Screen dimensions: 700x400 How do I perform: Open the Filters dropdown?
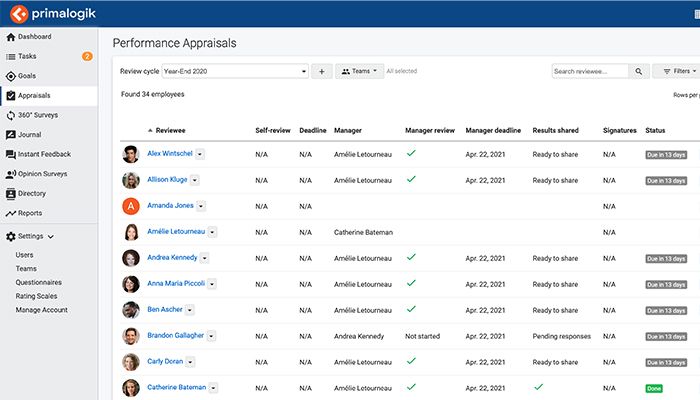[678, 72]
